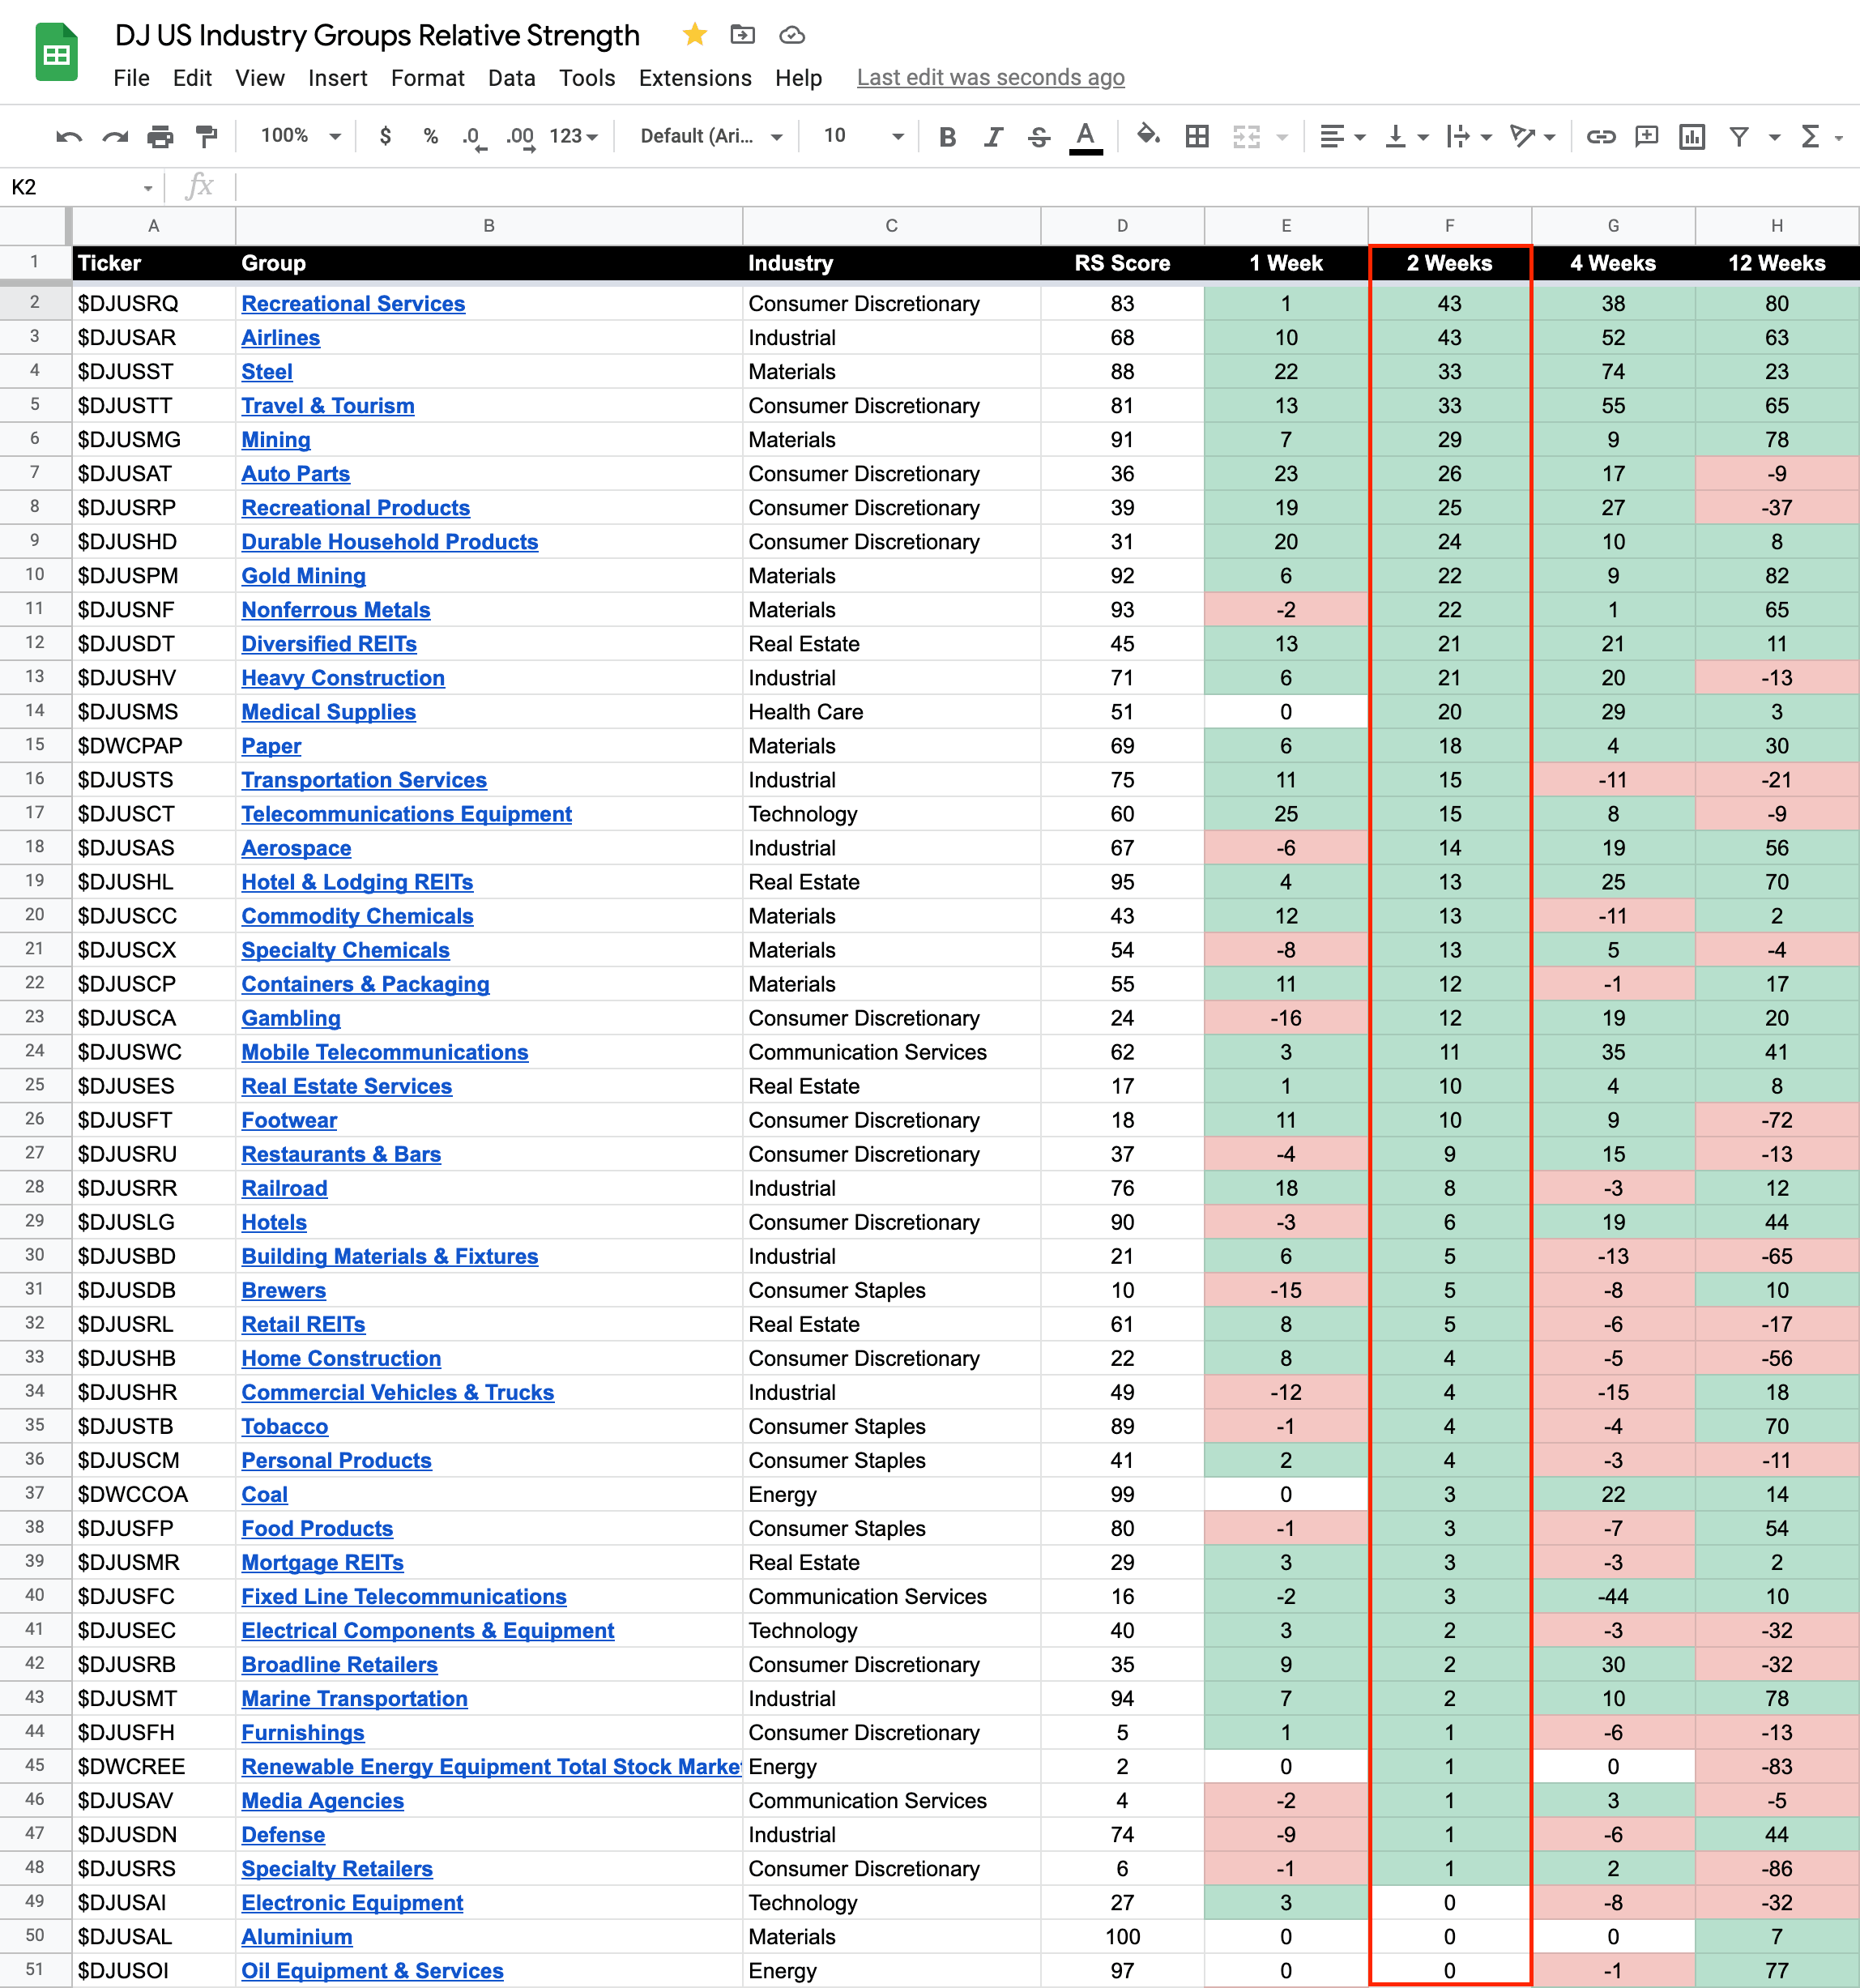Insert a chart using the toolbar icon
The image size is (1860, 1988).
1692,136
